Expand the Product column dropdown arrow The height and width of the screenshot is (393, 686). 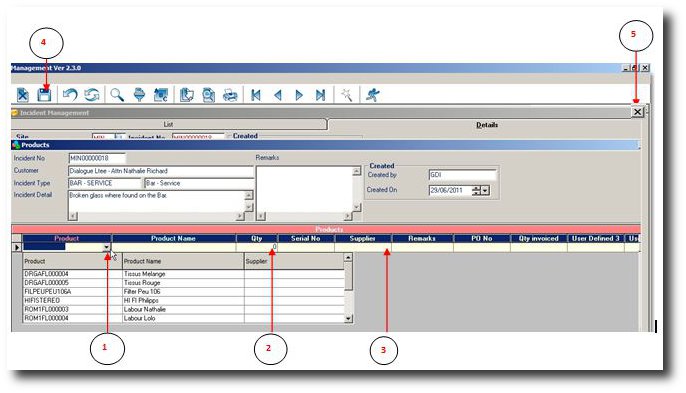(106, 247)
